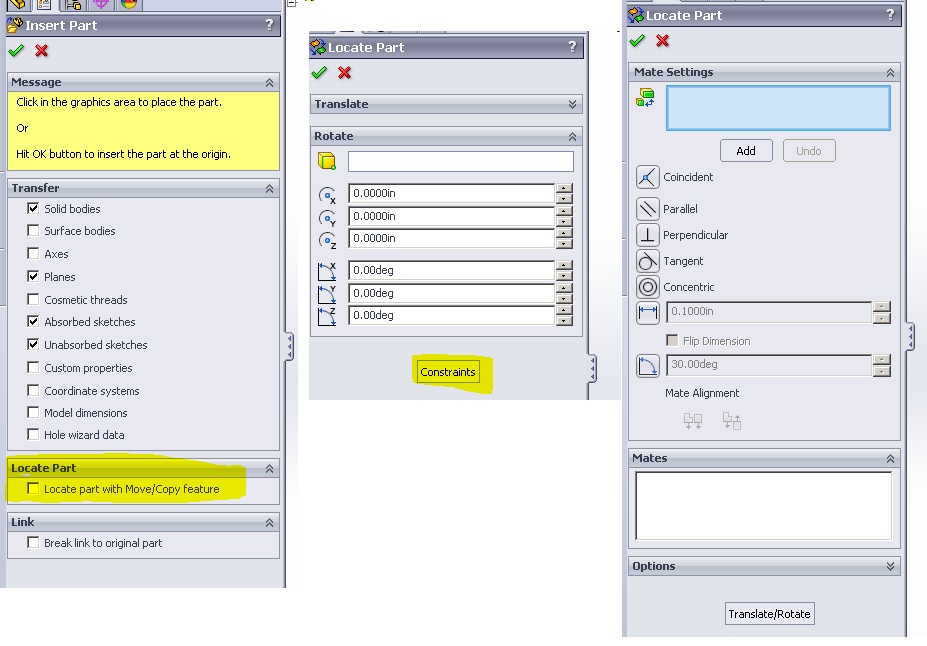Enable Axes transfer checkbox
This screenshot has height=646, width=927.
(33, 254)
